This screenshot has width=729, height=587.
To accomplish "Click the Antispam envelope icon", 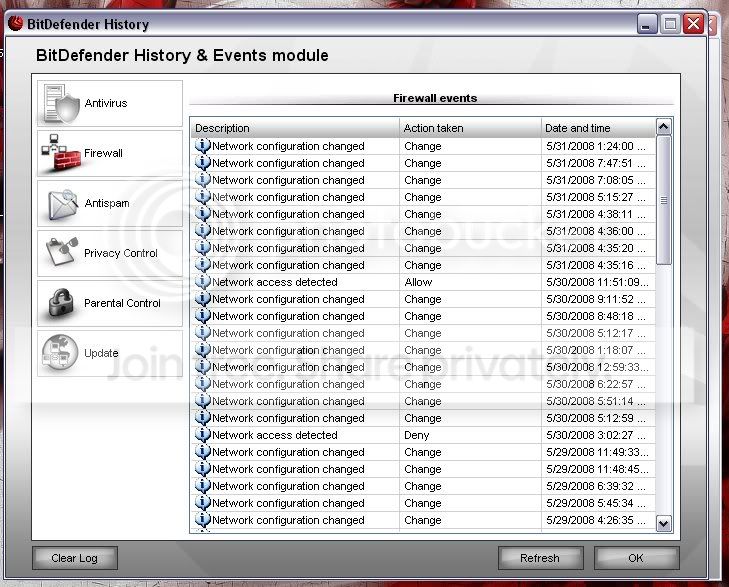I will pyautogui.click(x=61, y=204).
